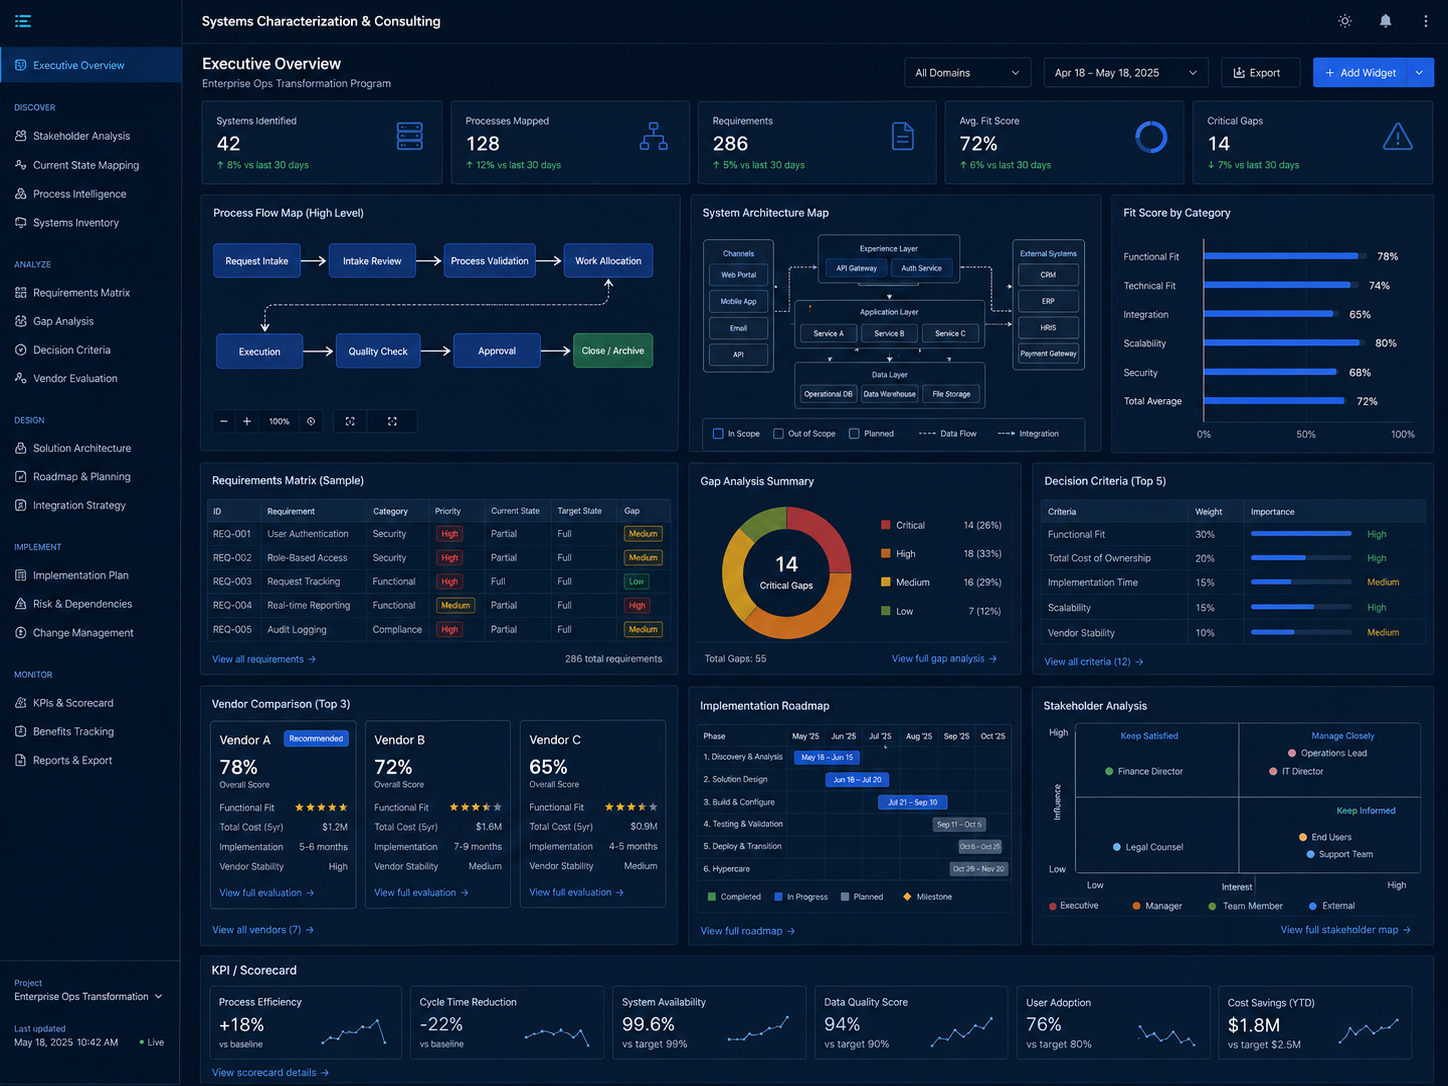Click the fit-to-screen icon in flow map
The width and height of the screenshot is (1448, 1086).
point(350,421)
